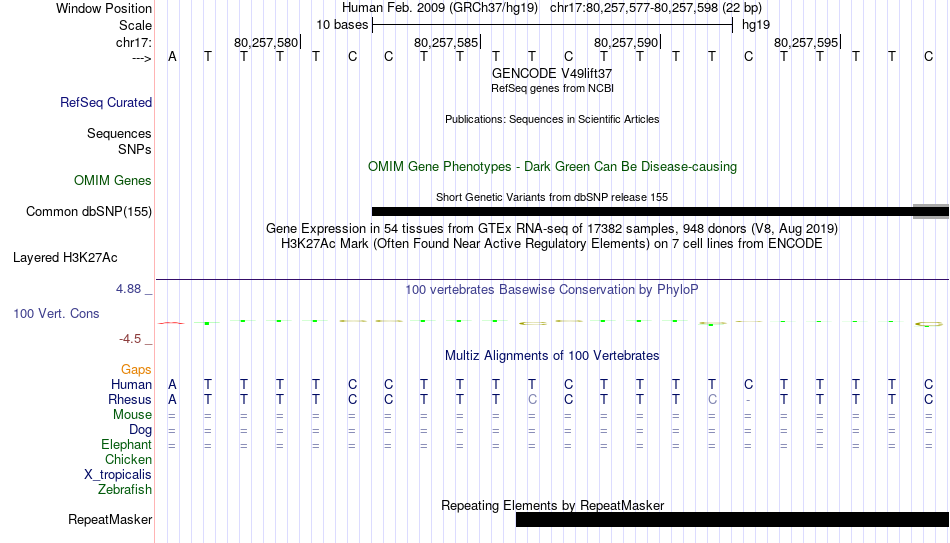
Task: Click the Window Position label
Action: coord(104,8)
